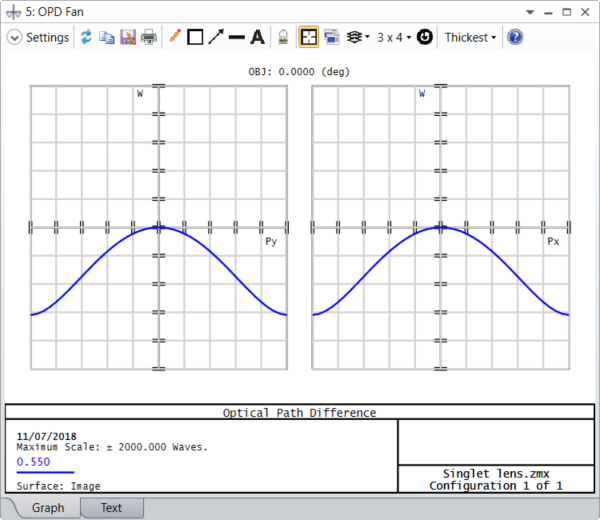Click the OBJ: 0.0000 (deg) heading
The image size is (600, 520).
coord(299,72)
